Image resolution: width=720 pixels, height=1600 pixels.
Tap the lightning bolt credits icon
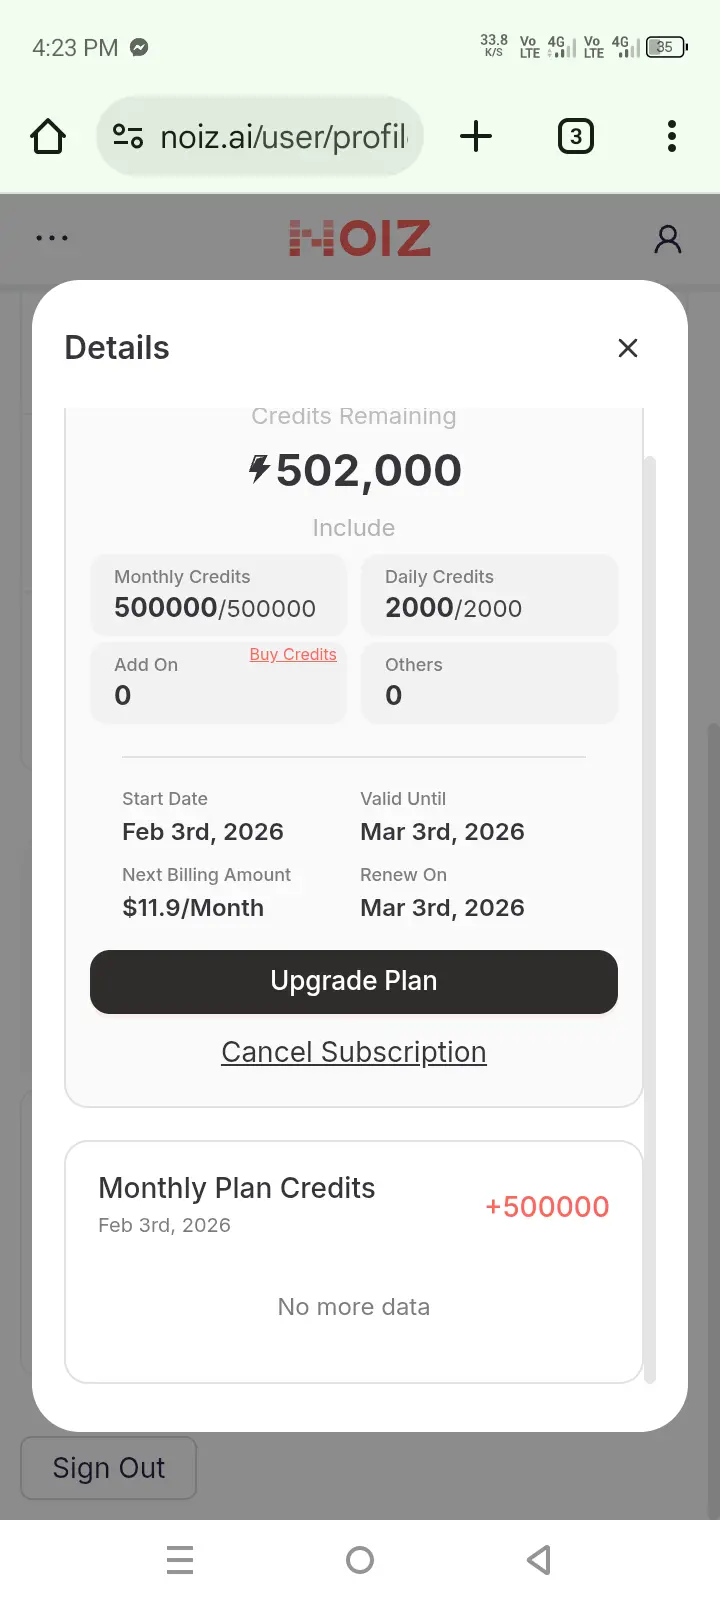[259, 469]
